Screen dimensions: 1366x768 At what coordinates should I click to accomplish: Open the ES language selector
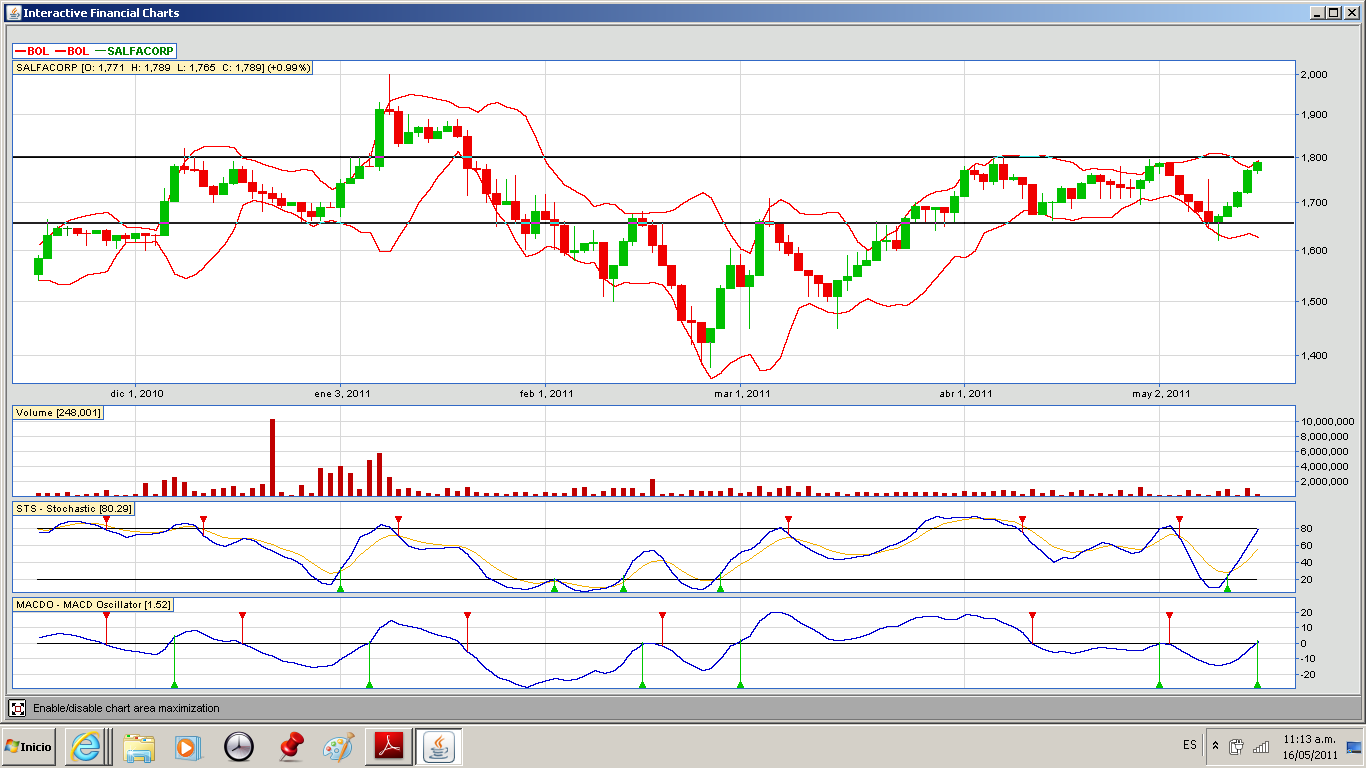(x=1189, y=746)
